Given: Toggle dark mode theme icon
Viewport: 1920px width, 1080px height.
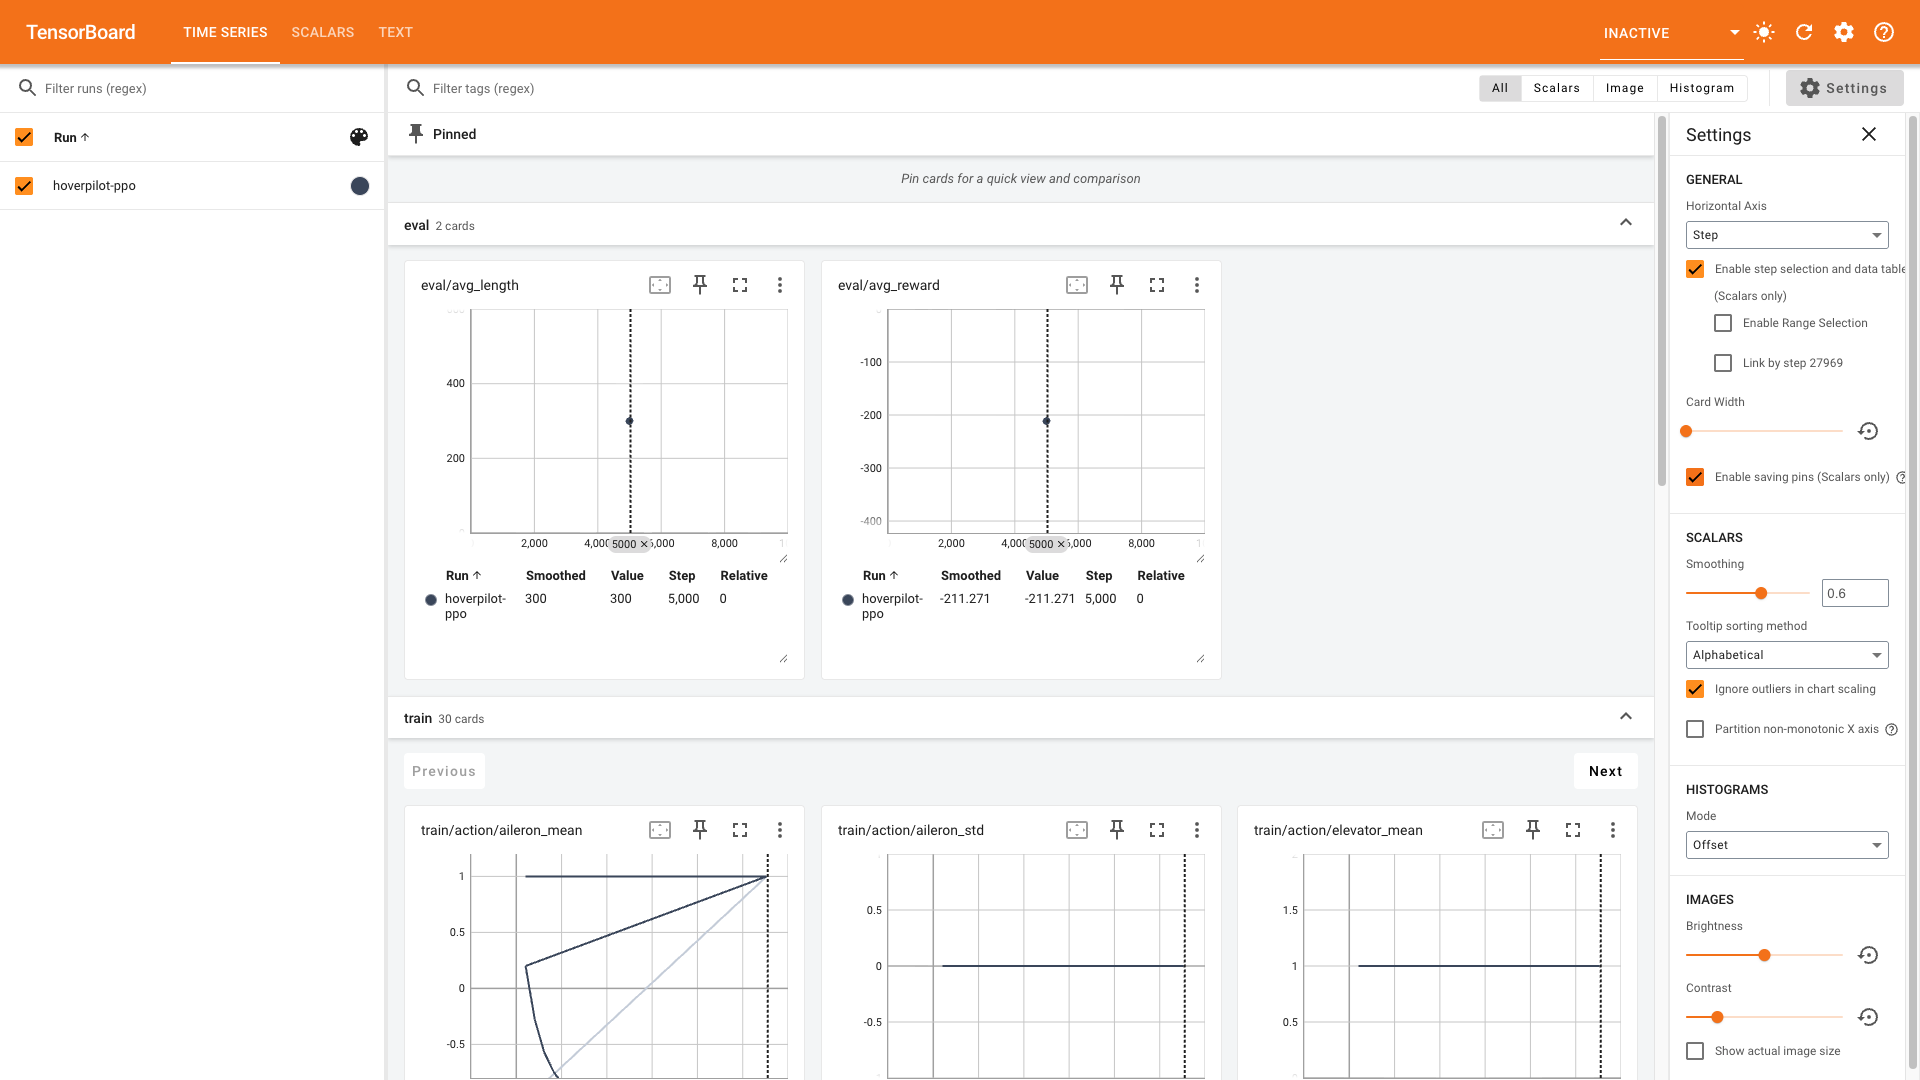Looking at the screenshot, I should (1764, 32).
